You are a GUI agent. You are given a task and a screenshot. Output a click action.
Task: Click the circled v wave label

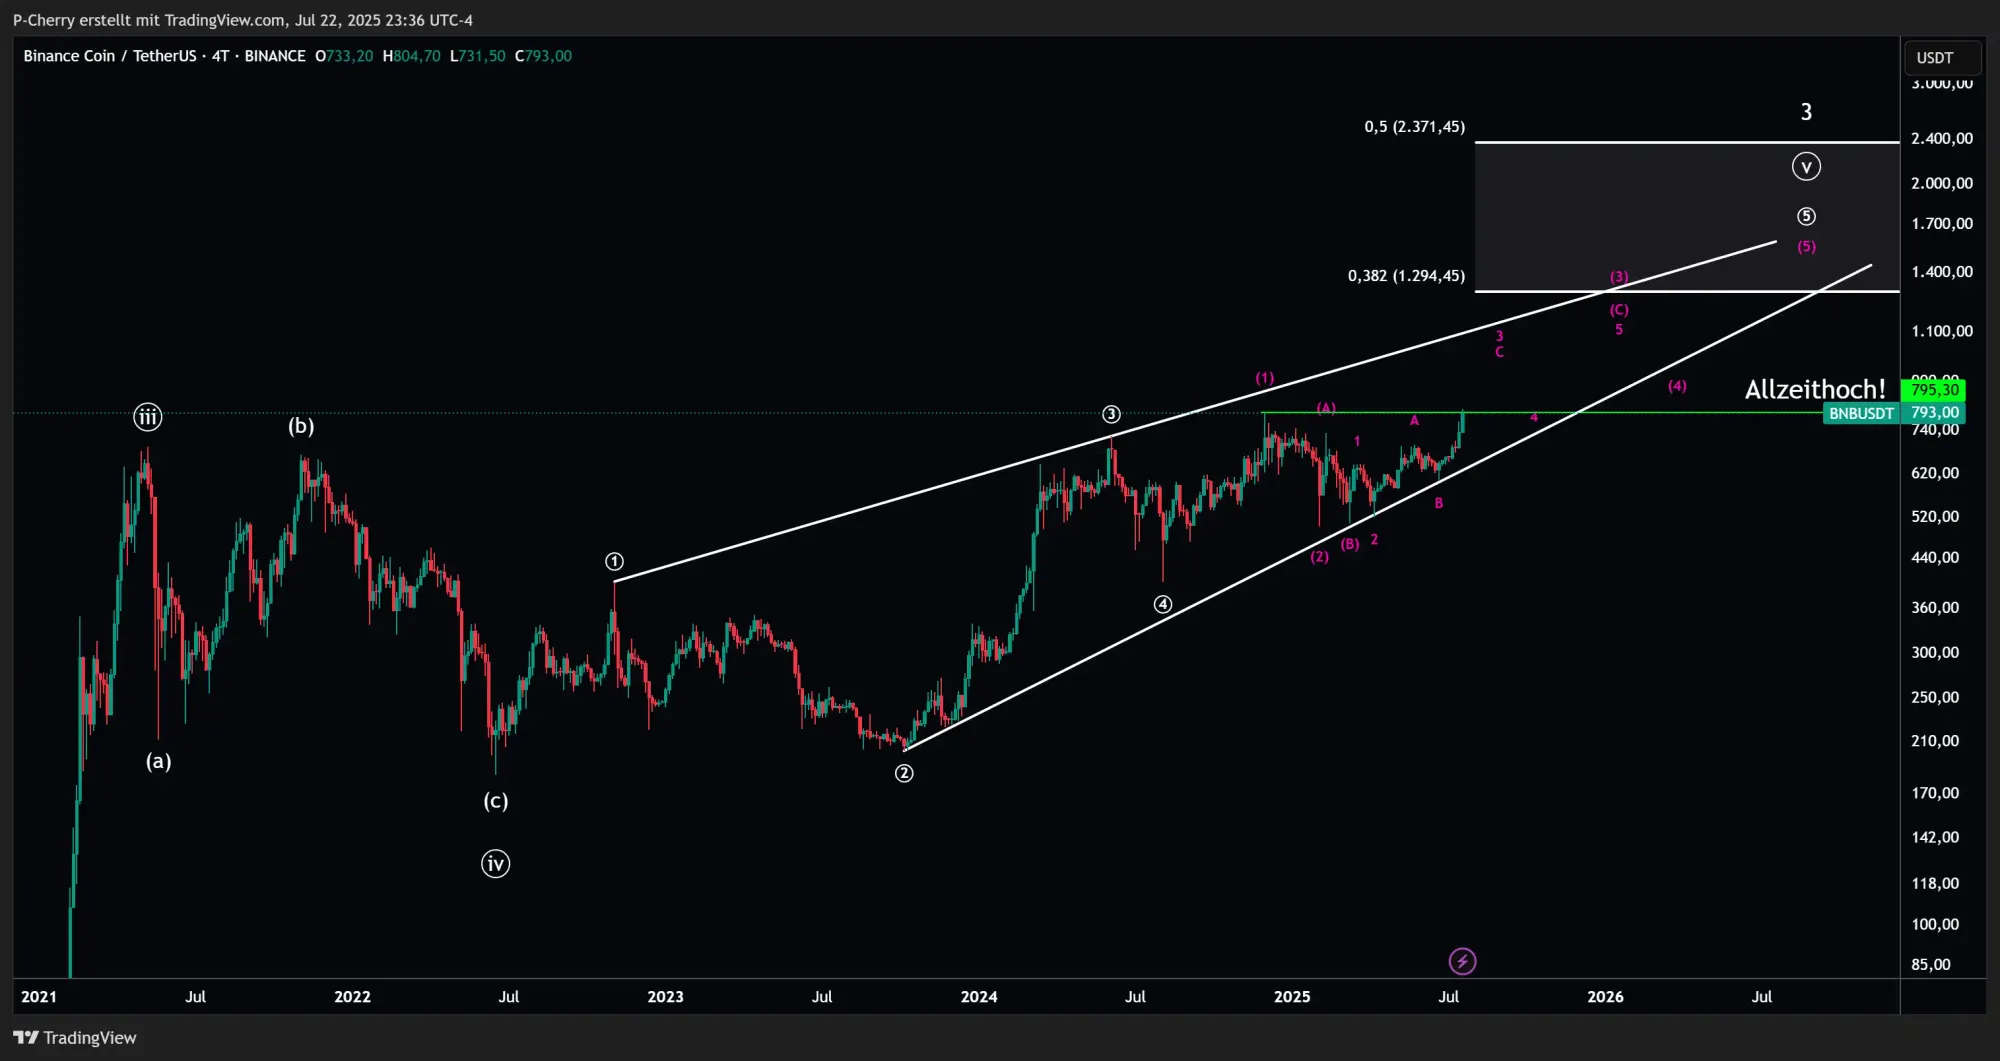pyautogui.click(x=1806, y=167)
